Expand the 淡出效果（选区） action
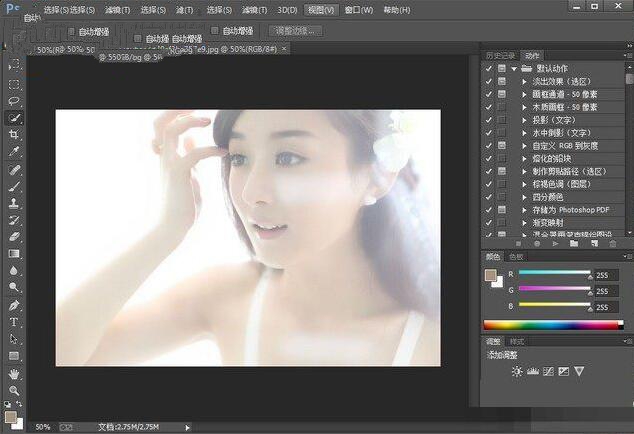634x434 pixels. (524, 82)
